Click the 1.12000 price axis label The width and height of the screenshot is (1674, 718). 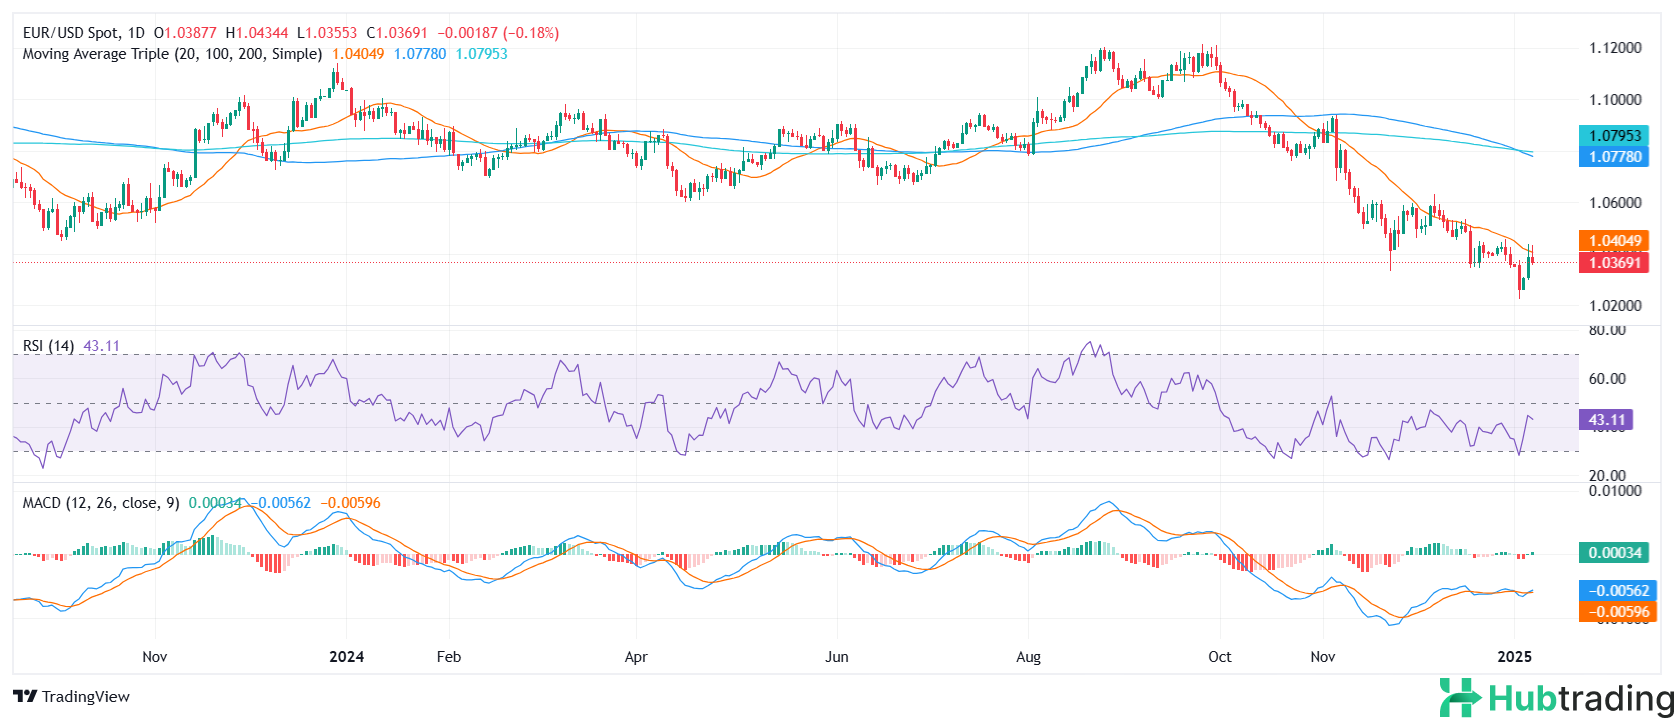pos(1615,48)
